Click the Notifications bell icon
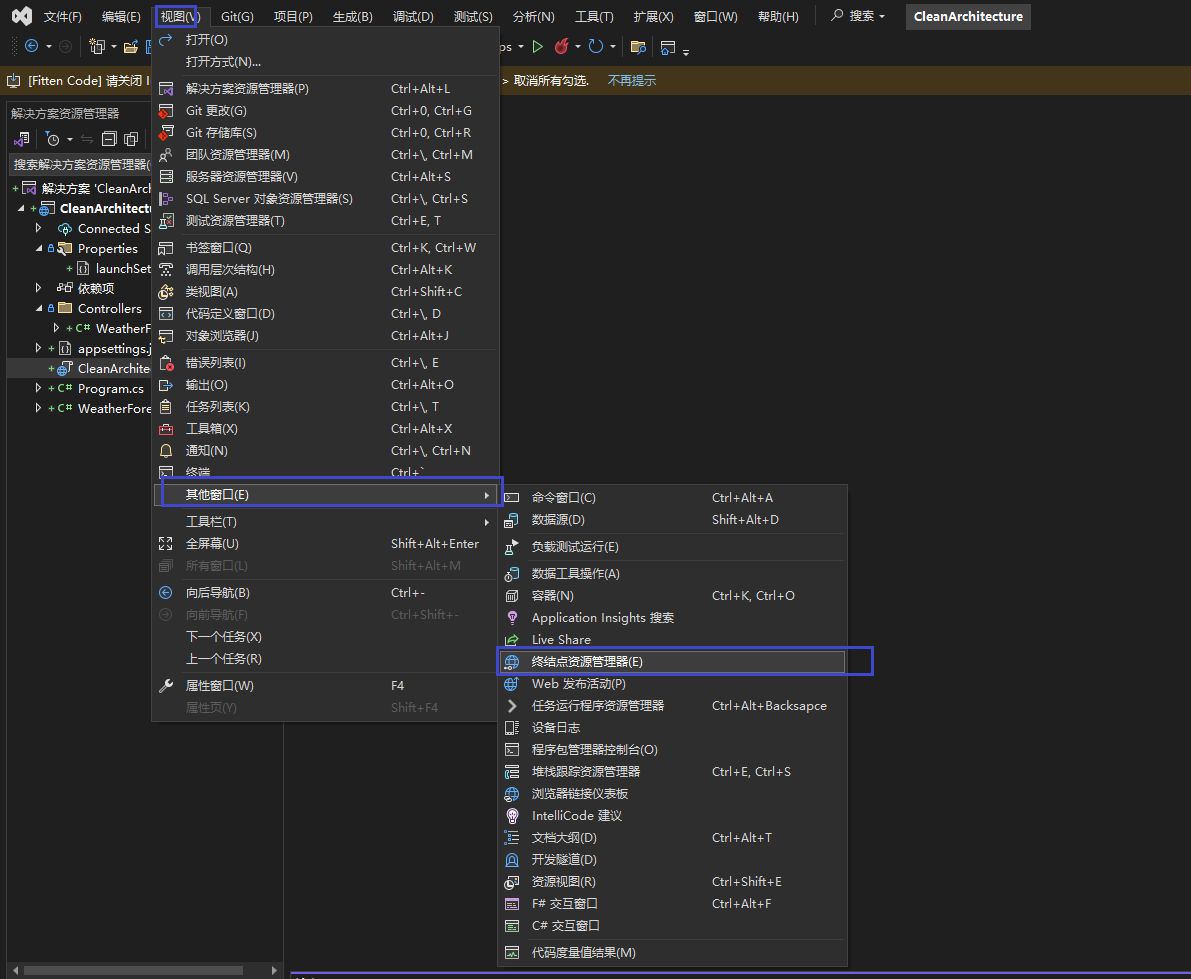Image resolution: width=1191 pixels, height=979 pixels. [x=166, y=451]
